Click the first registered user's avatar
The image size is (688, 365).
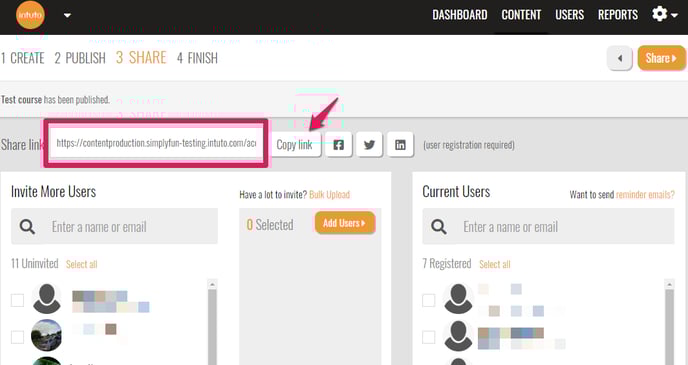pyautogui.click(x=458, y=298)
